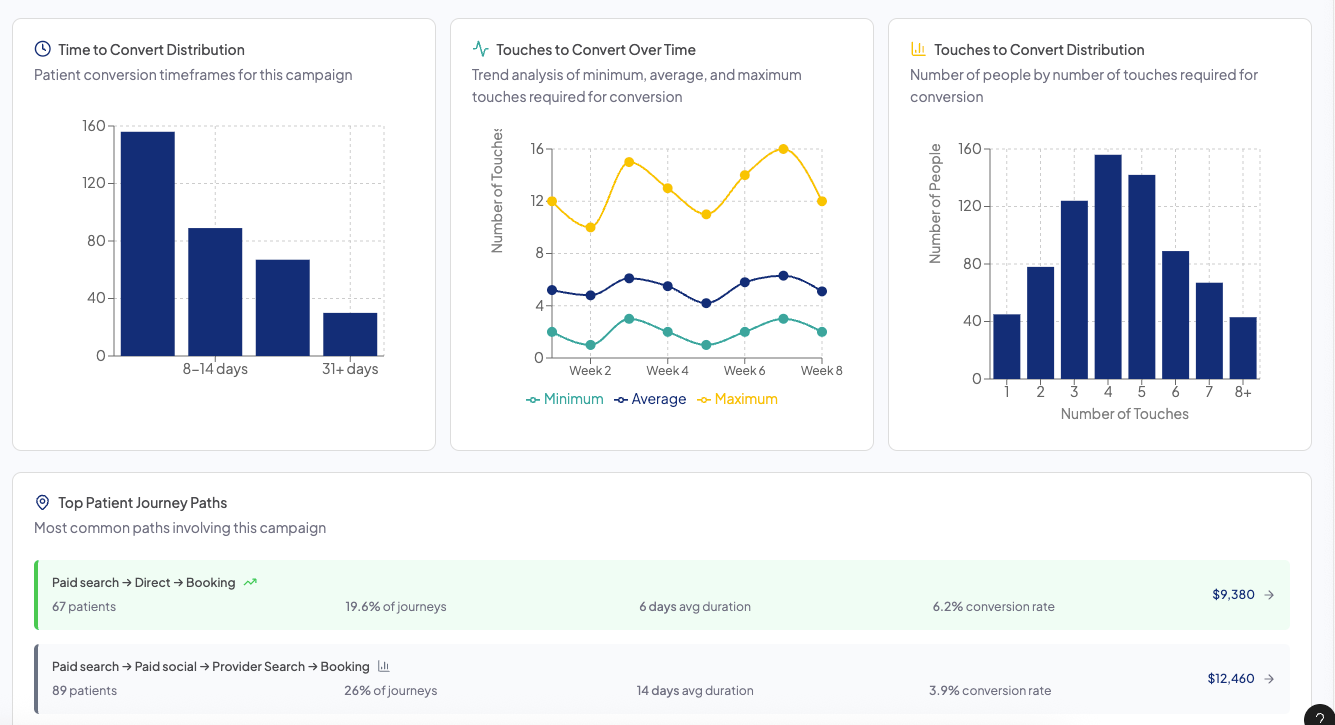Click the location pin icon beside Top Patient Journey Paths
The height and width of the screenshot is (725, 1335).
point(42,502)
